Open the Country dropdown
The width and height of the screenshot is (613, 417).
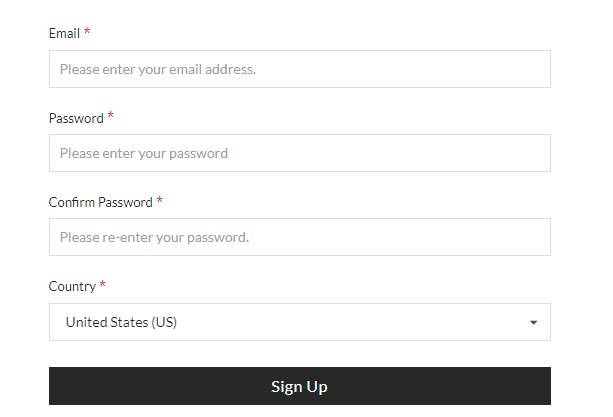click(299, 322)
